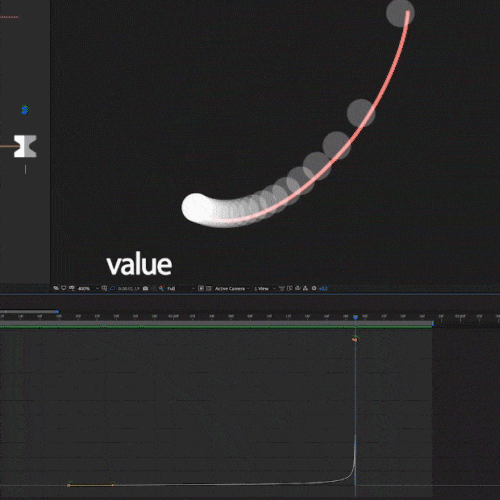This screenshot has width=500, height=500.
Task: Toggle the transparency grid icon
Action: (209, 288)
